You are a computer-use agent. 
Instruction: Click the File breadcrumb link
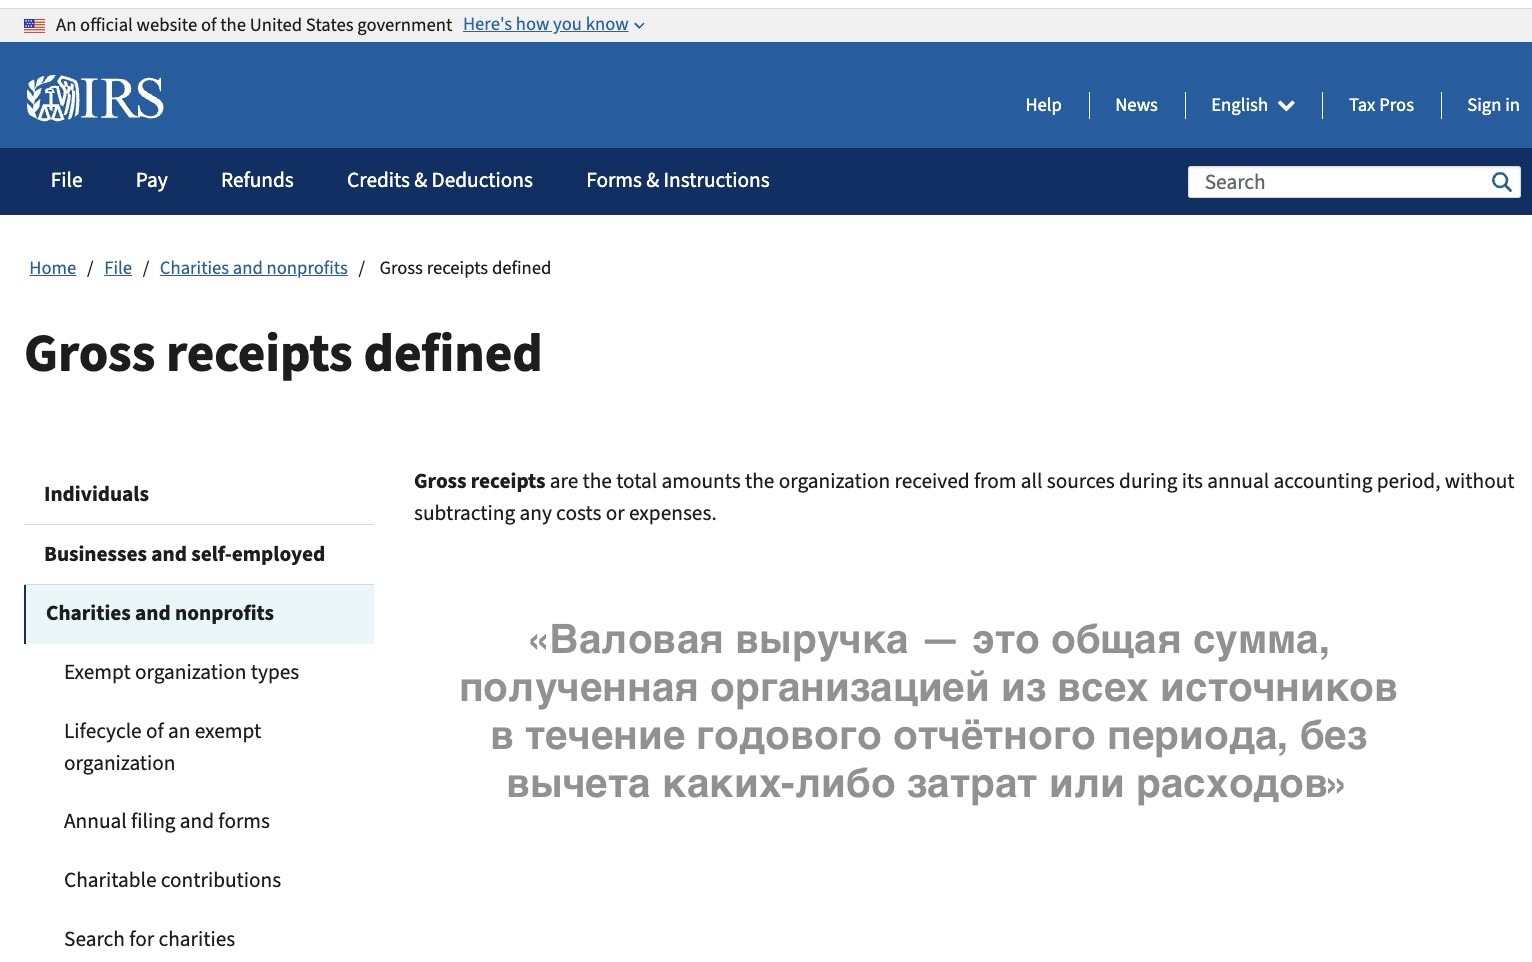118,268
